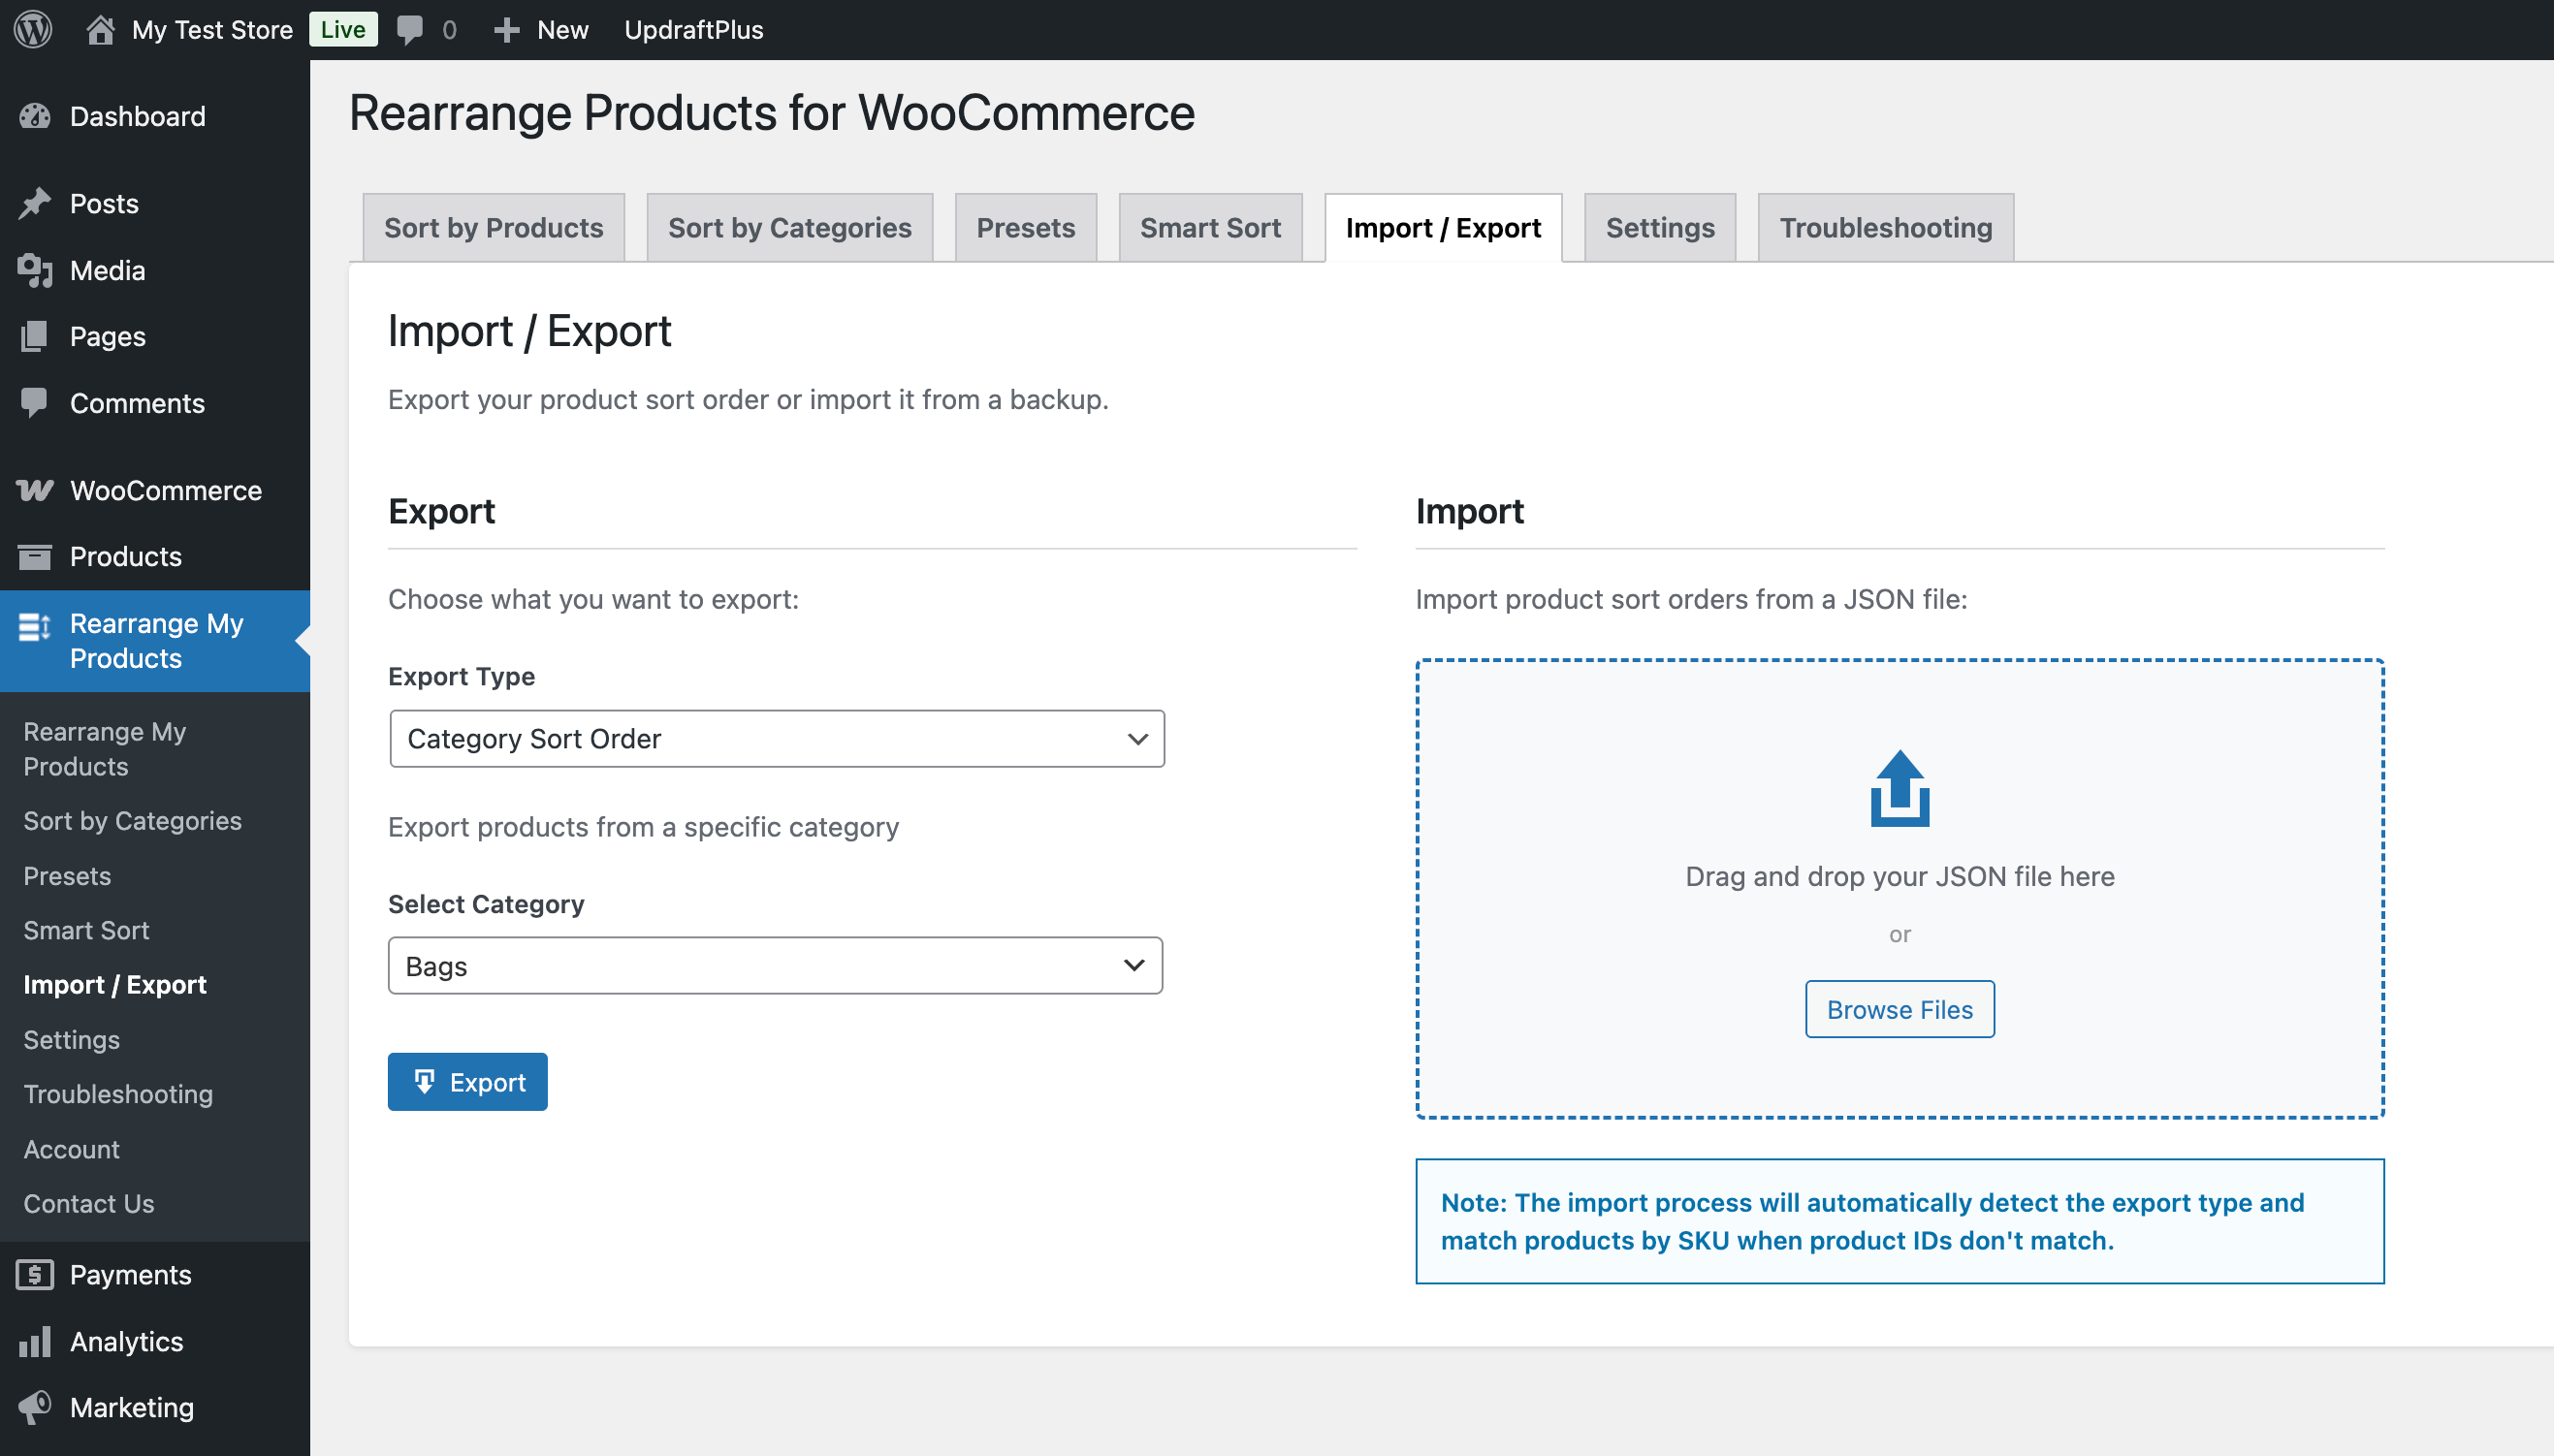This screenshot has height=1456, width=2554.
Task: Switch to the Smart Sort tab
Action: coord(1210,227)
